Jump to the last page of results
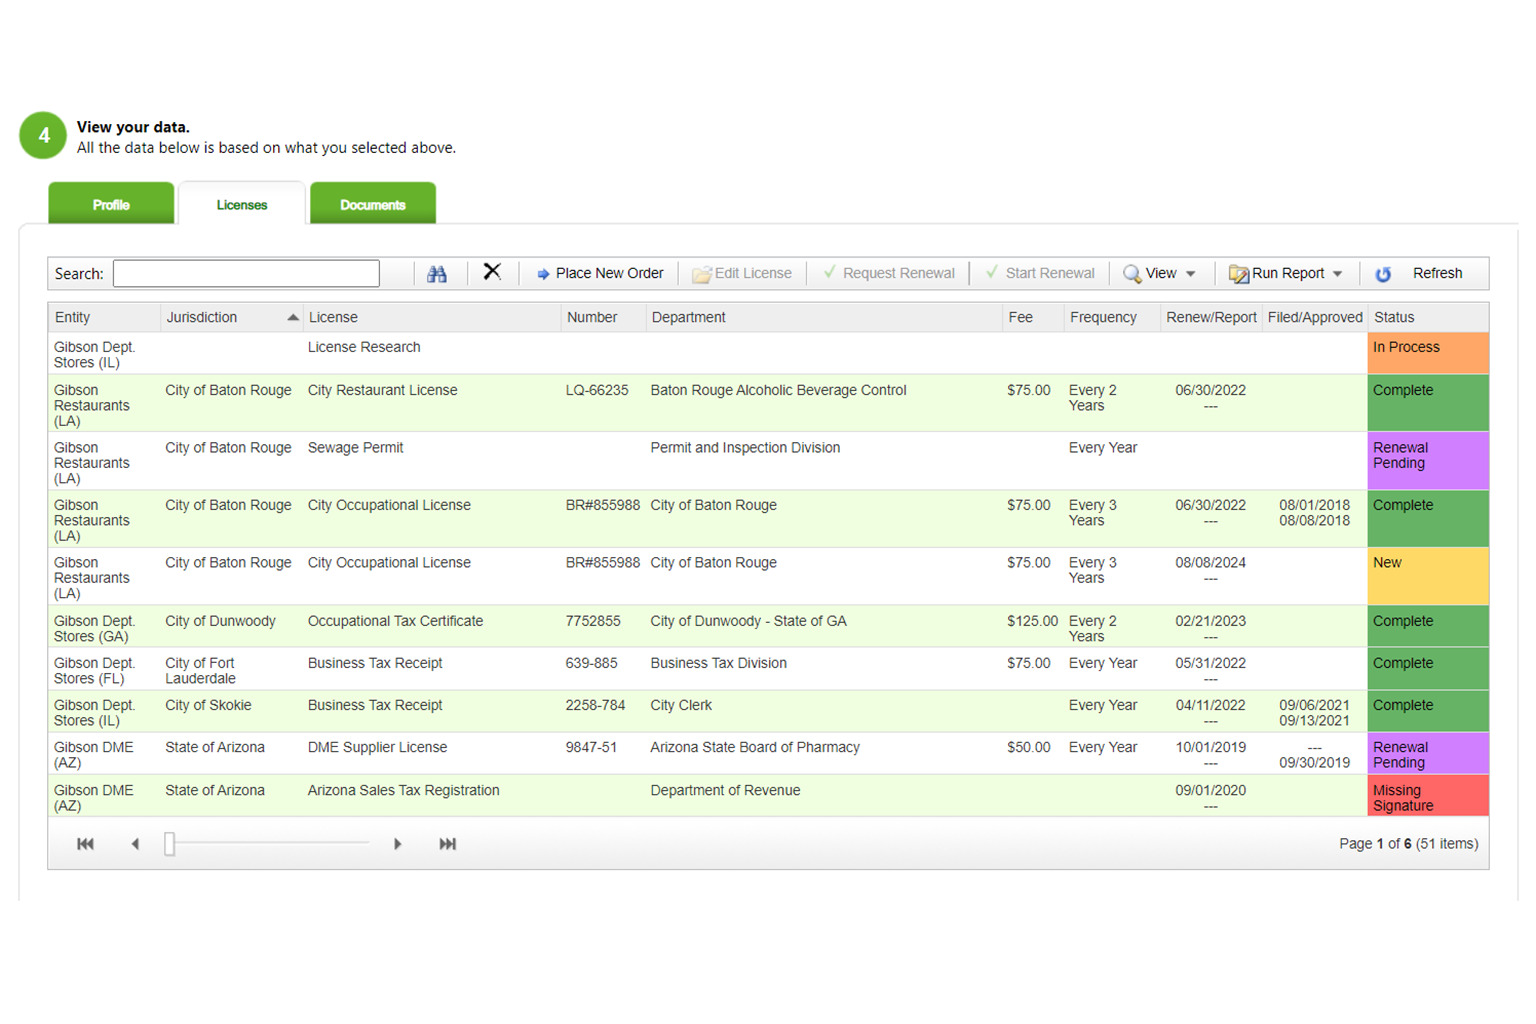Viewport: 1536px width, 1024px height. [x=447, y=844]
